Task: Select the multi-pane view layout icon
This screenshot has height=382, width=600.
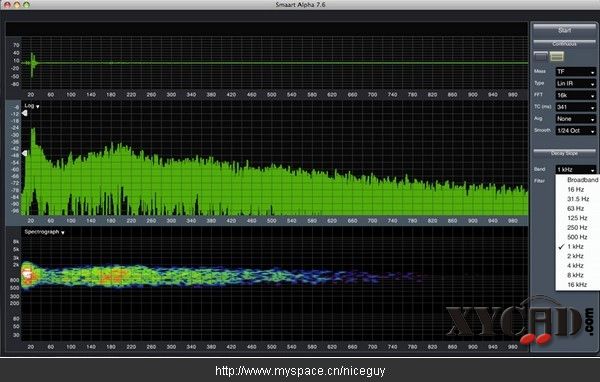Action: [x=557, y=57]
